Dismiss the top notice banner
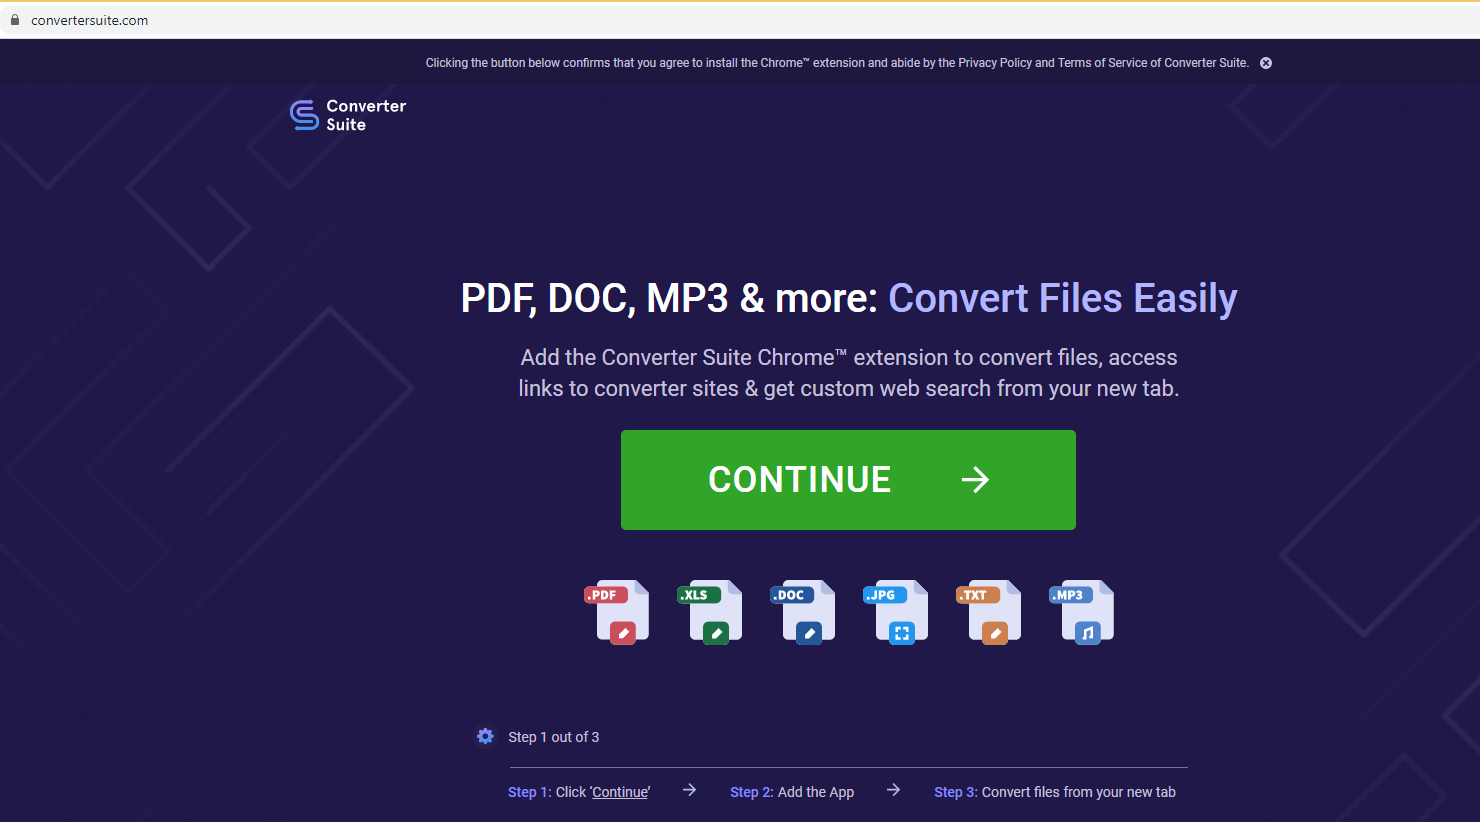The height and width of the screenshot is (822, 1480). tap(1266, 63)
